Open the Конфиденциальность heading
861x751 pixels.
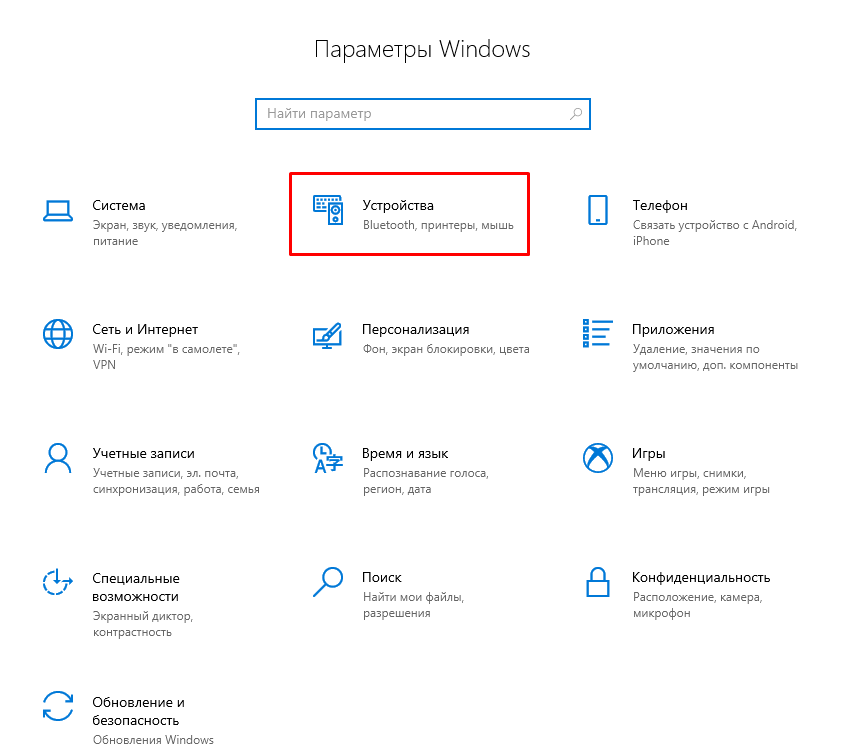tap(701, 578)
